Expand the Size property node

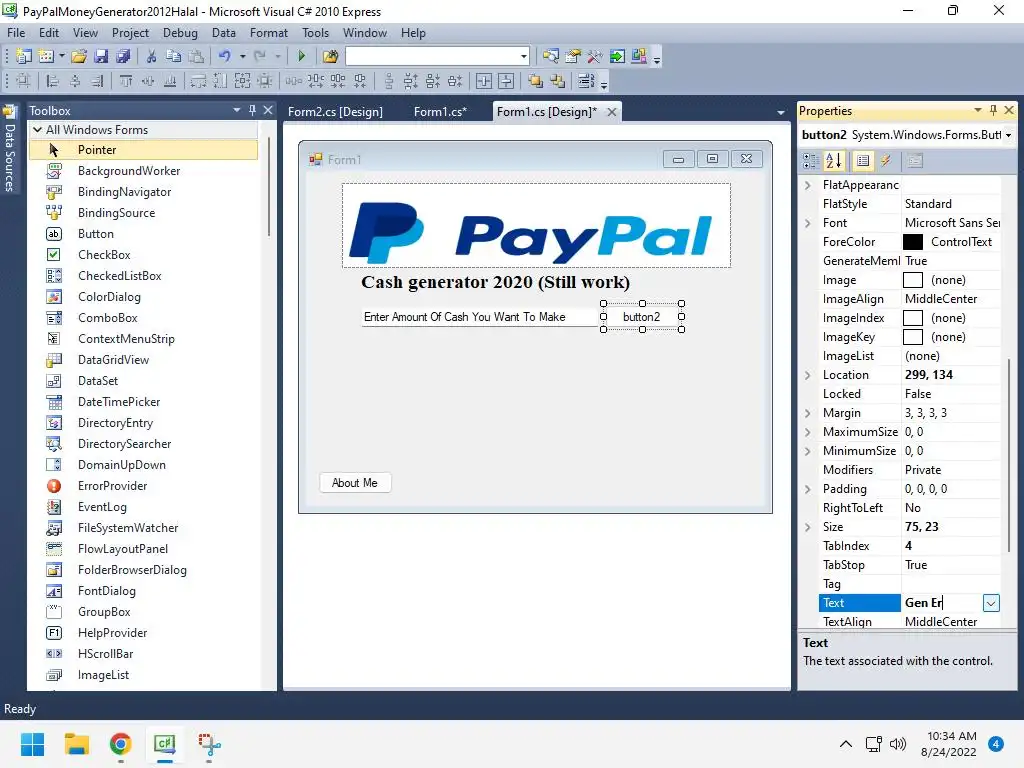[808, 527]
